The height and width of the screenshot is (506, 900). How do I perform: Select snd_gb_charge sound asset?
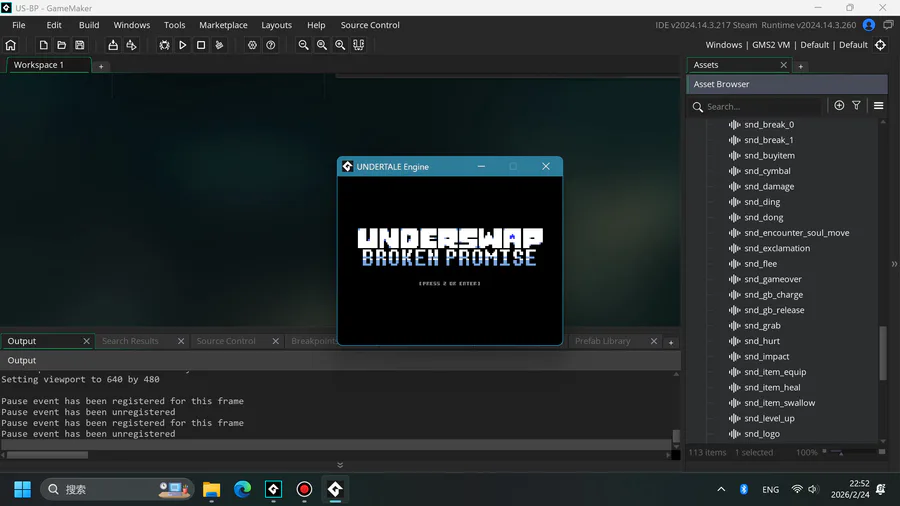pyautogui.click(x=773, y=295)
